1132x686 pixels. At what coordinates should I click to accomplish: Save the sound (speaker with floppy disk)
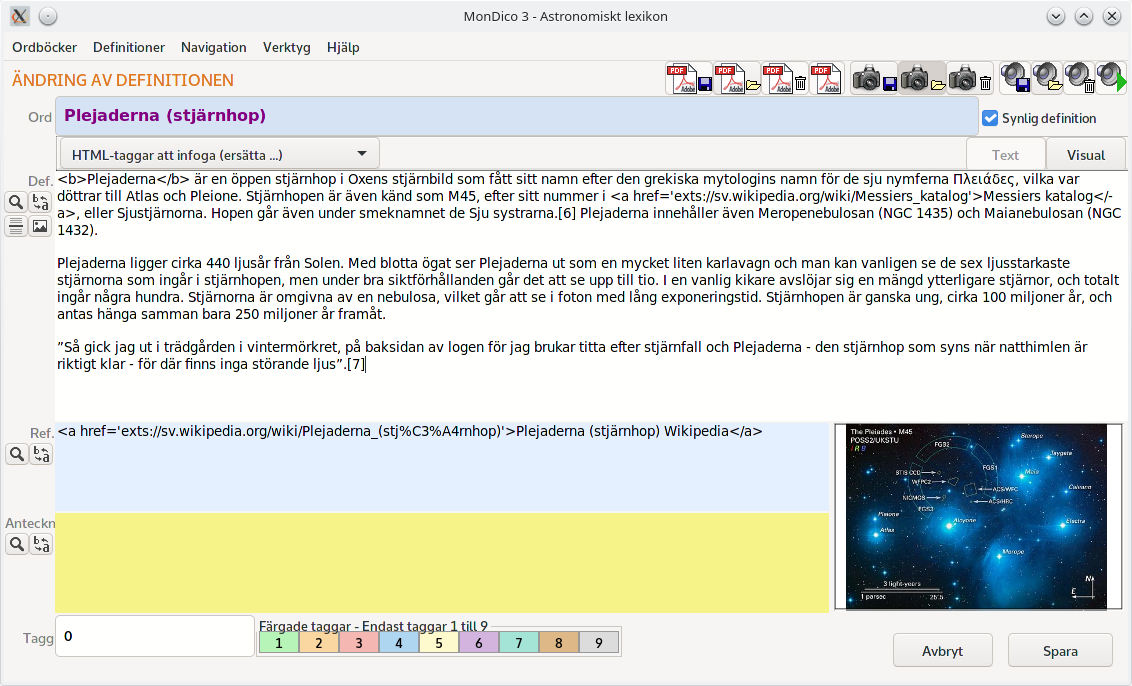tap(1016, 78)
